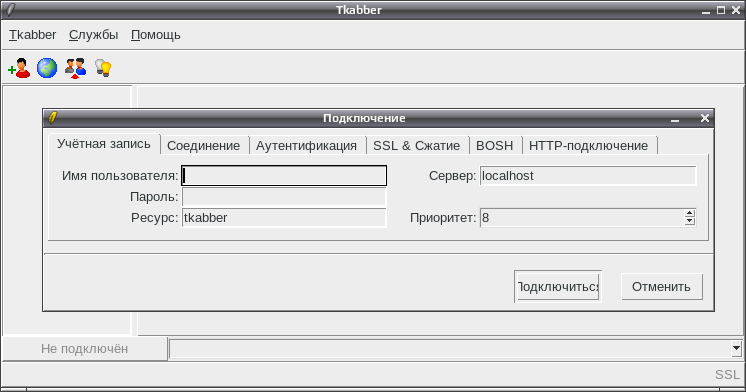Image resolution: width=746 pixels, height=392 pixels.
Task: Open the Помощь menu
Action: pos(156,35)
